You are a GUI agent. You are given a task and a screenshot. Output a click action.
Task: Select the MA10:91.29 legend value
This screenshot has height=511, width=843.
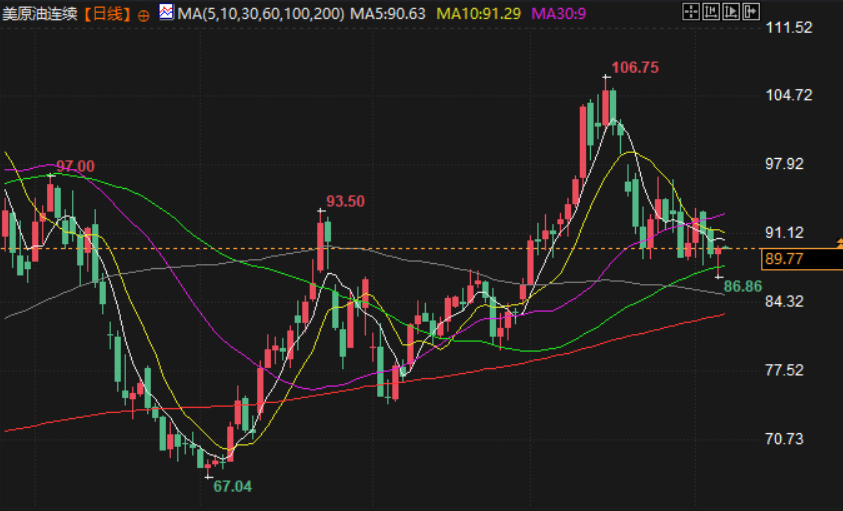pos(478,13)
